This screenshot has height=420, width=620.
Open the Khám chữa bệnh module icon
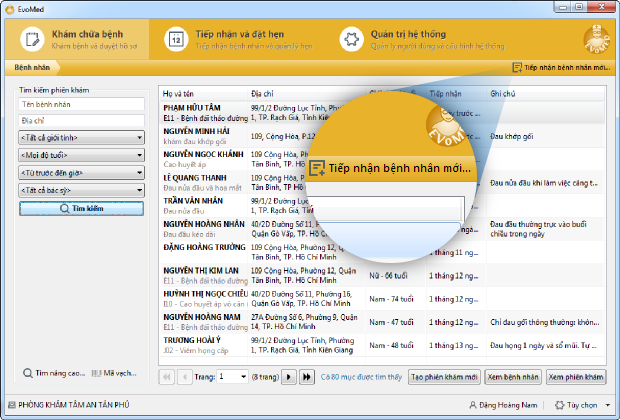[x=32, y=39]
